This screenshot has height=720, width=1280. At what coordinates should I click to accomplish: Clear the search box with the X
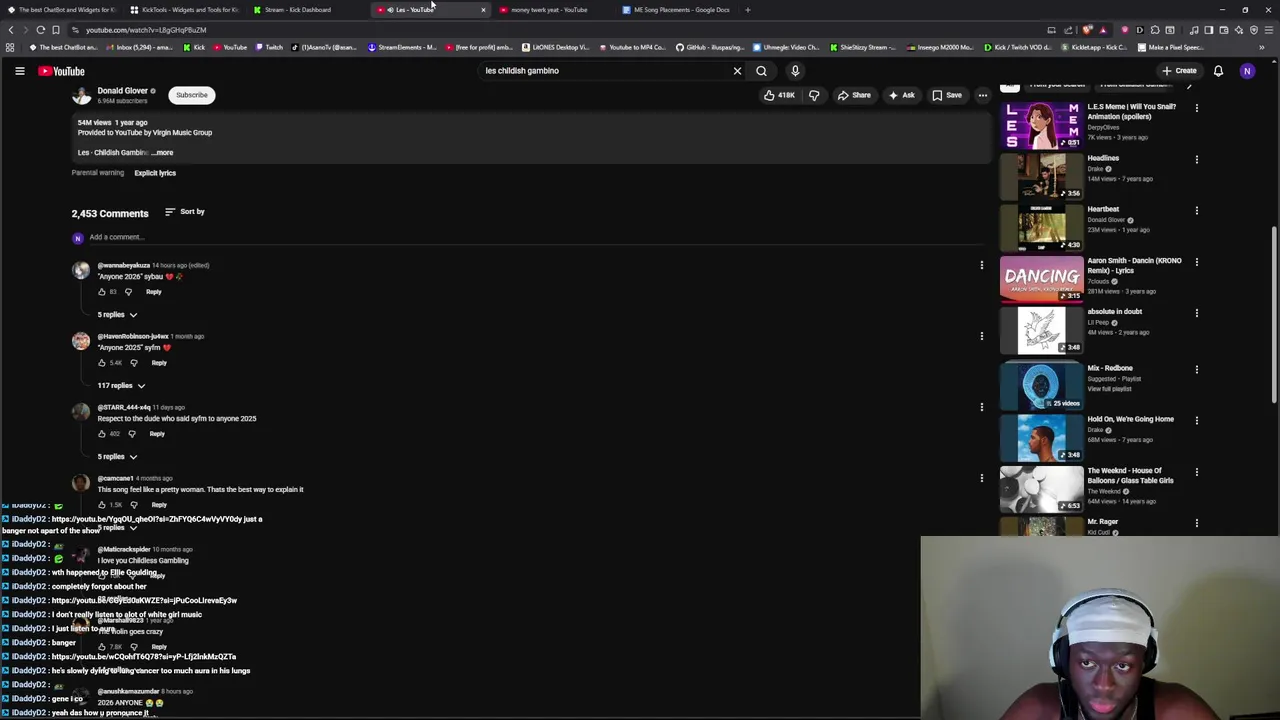pyautogui.click(x=737, y=71)
